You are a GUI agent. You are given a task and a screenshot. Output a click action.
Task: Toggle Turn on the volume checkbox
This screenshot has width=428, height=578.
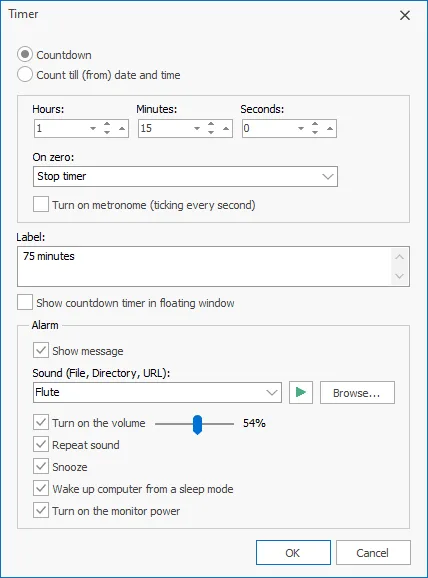tap(41, 422)
